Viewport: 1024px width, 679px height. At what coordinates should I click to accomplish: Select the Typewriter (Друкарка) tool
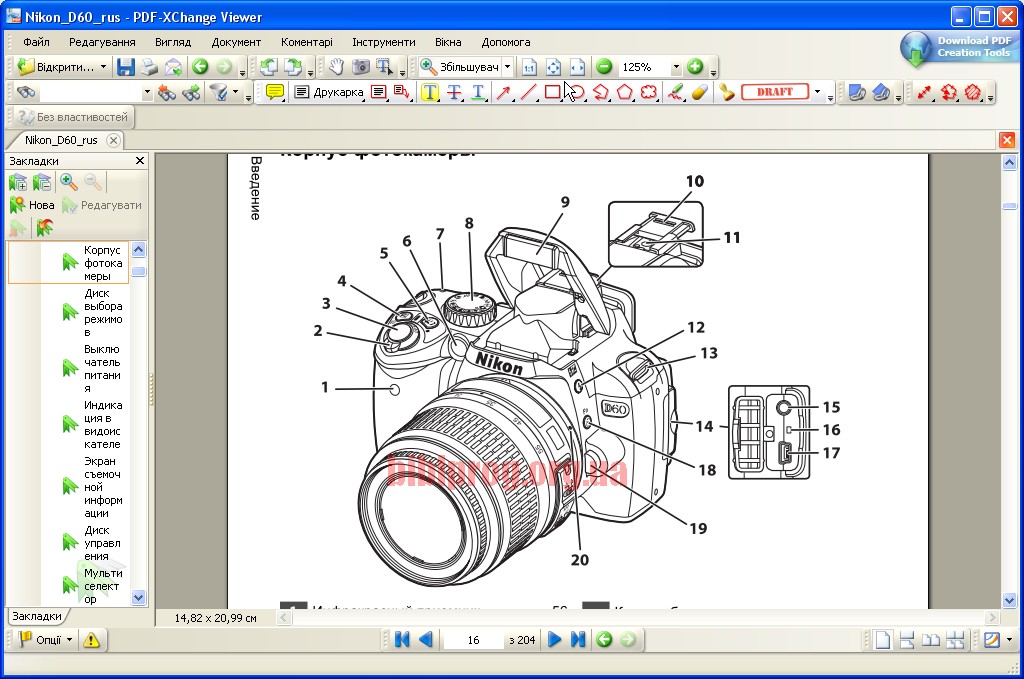[328, 92]
